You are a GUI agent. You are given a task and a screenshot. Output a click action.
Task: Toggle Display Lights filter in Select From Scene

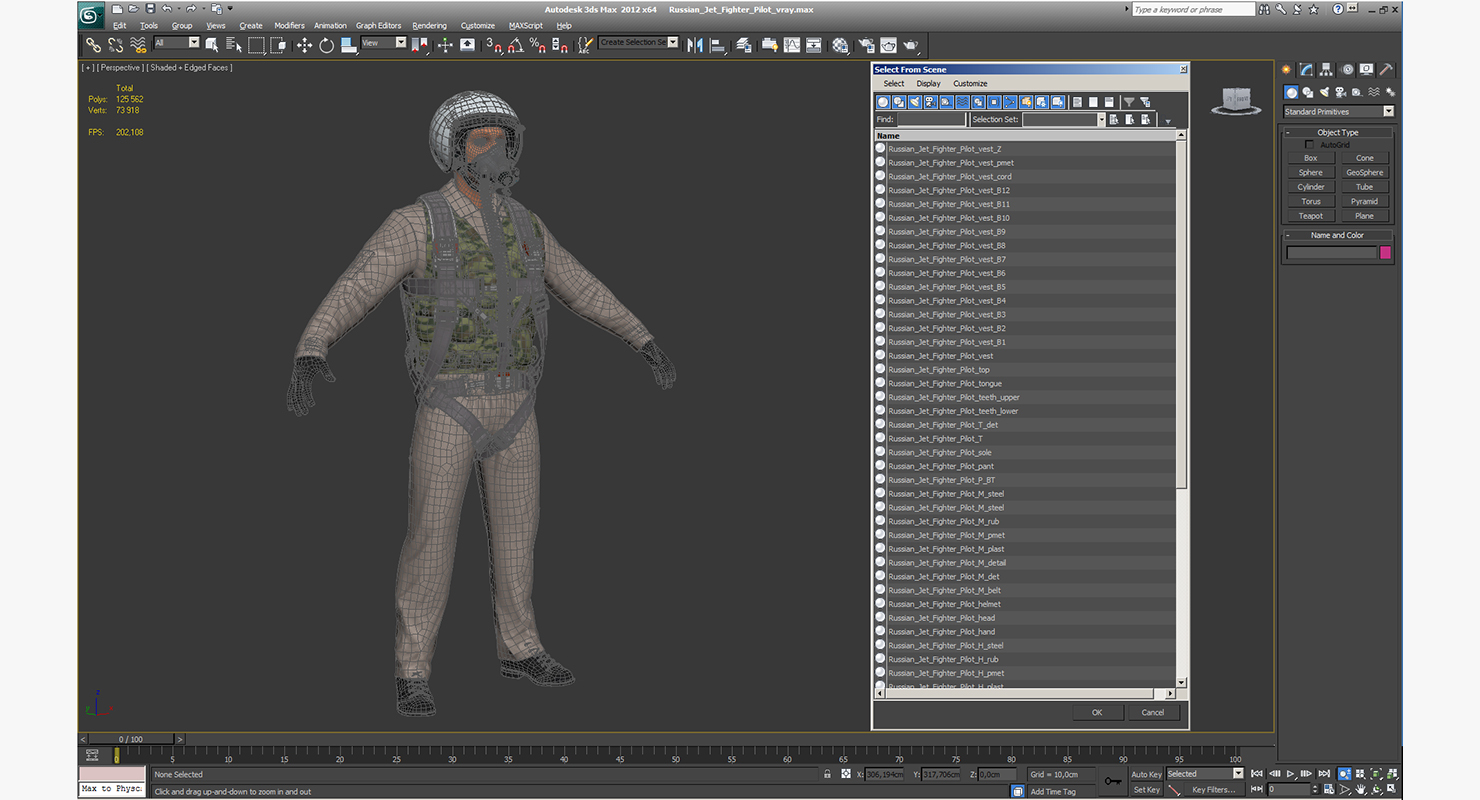pyautogui.click(x=915, y=102)
